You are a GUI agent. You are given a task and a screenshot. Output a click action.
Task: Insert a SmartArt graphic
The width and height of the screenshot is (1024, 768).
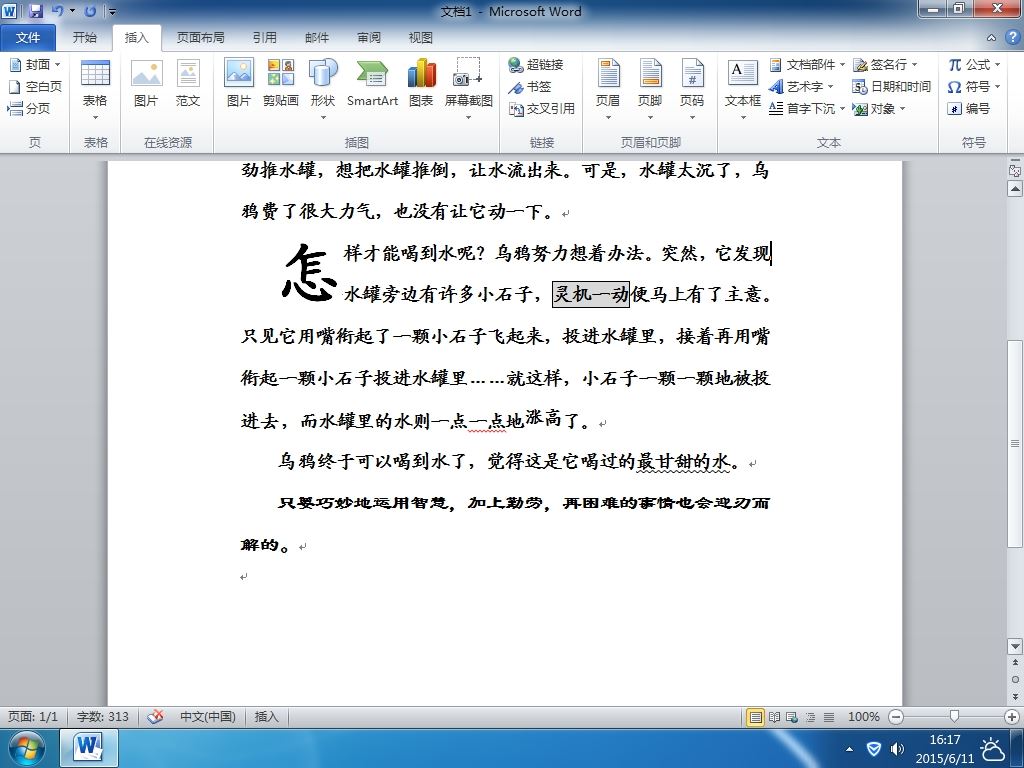point(372,84)
